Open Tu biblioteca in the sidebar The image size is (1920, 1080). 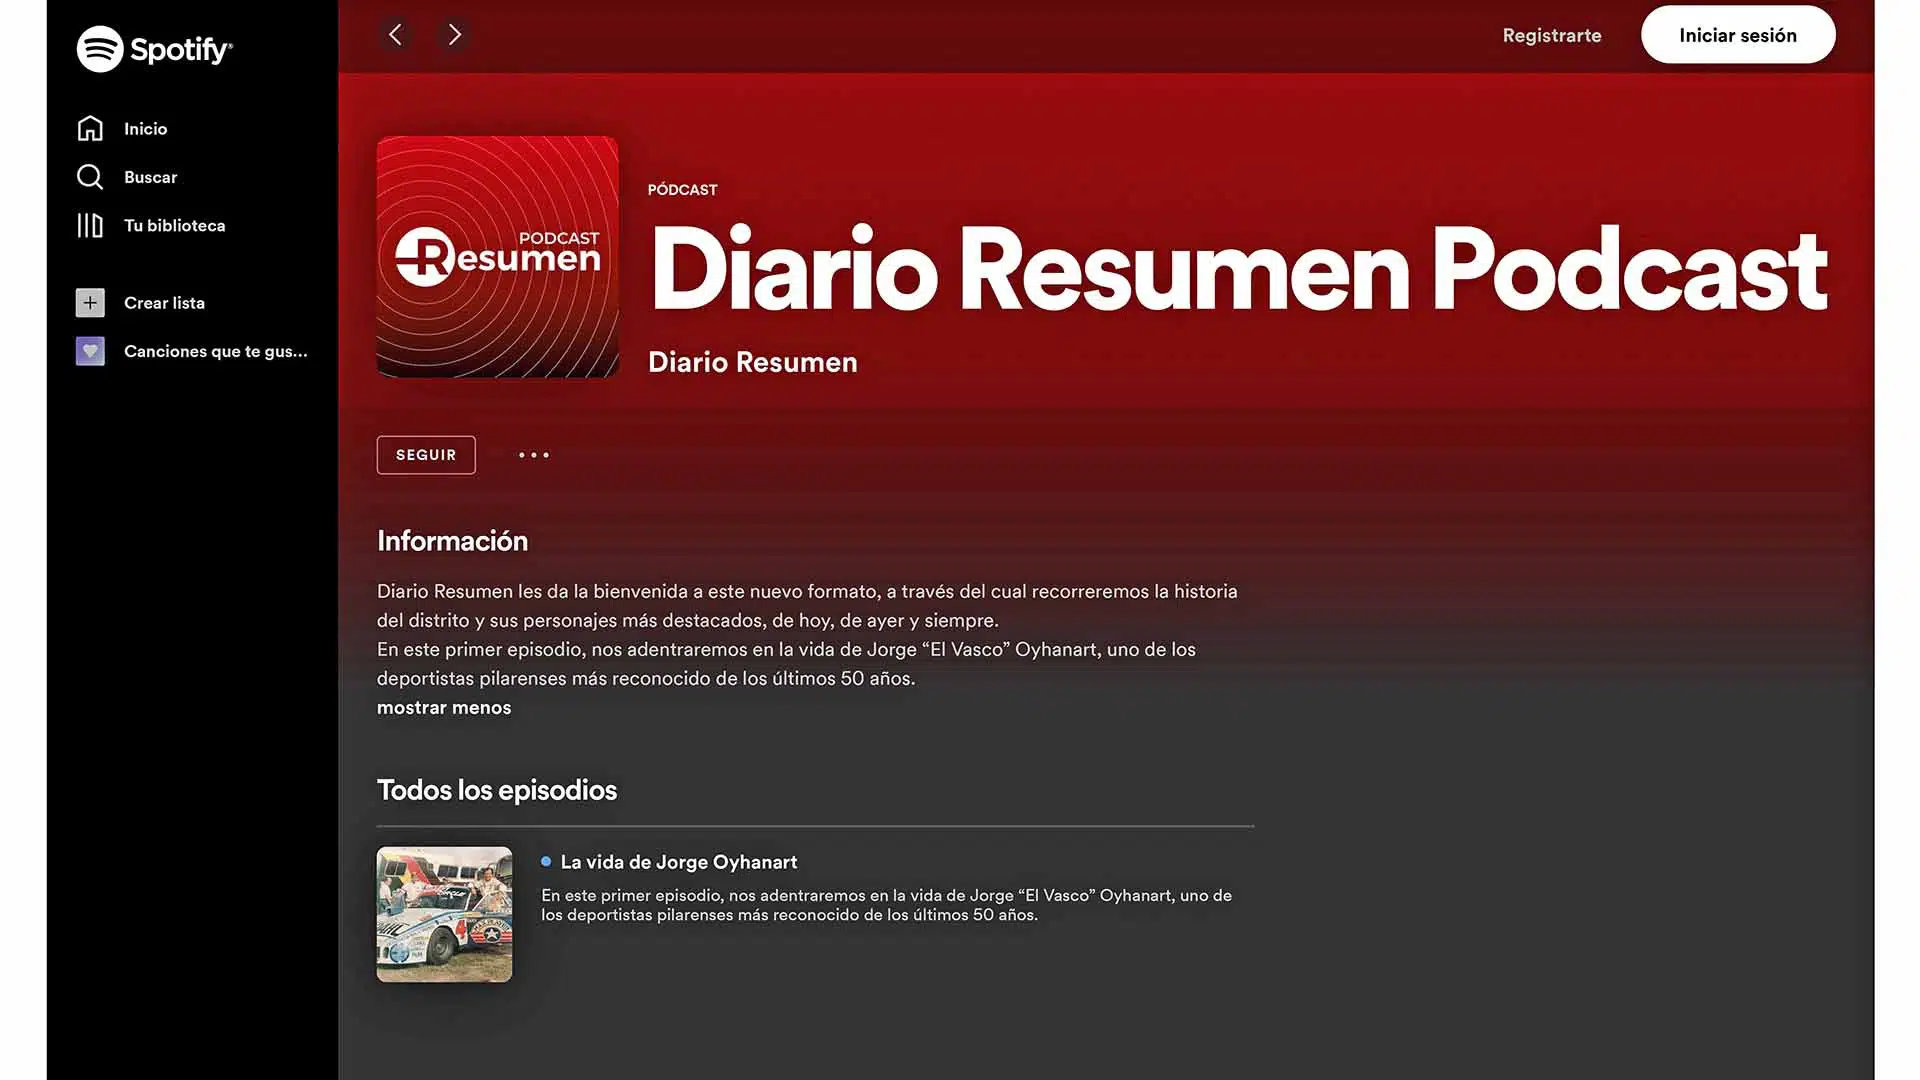[175, 225]
